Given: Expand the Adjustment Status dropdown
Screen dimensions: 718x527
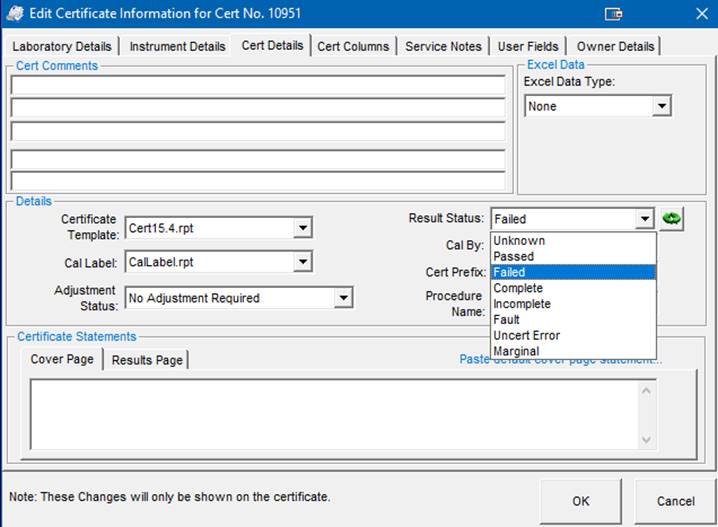Looking at the screenshot, I should (343, 298).
